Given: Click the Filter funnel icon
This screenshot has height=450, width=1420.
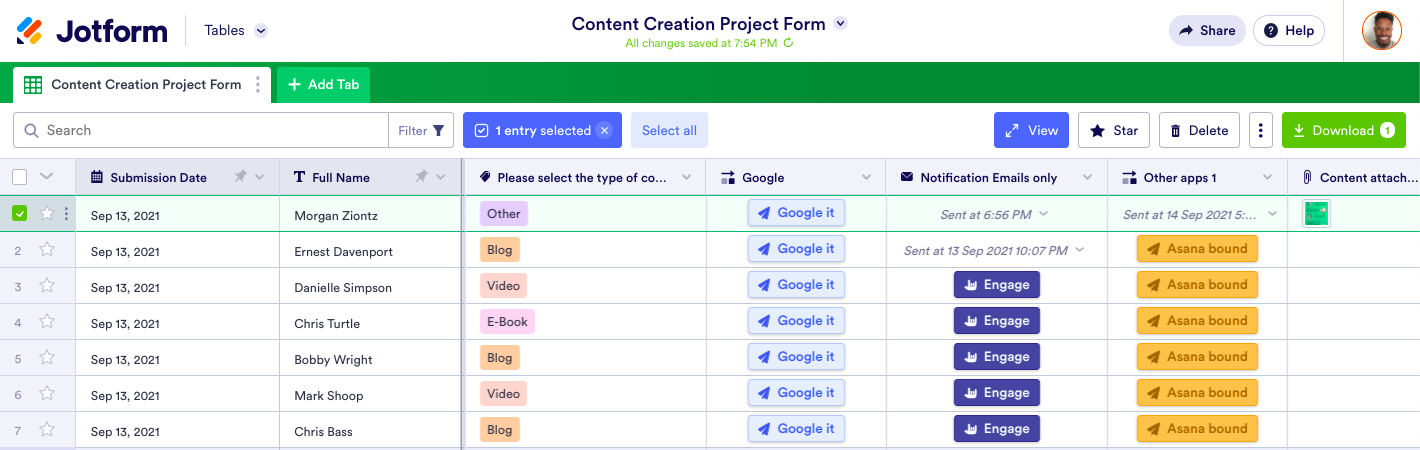Looking at the screenshot, I should click(x=438, y=130).
